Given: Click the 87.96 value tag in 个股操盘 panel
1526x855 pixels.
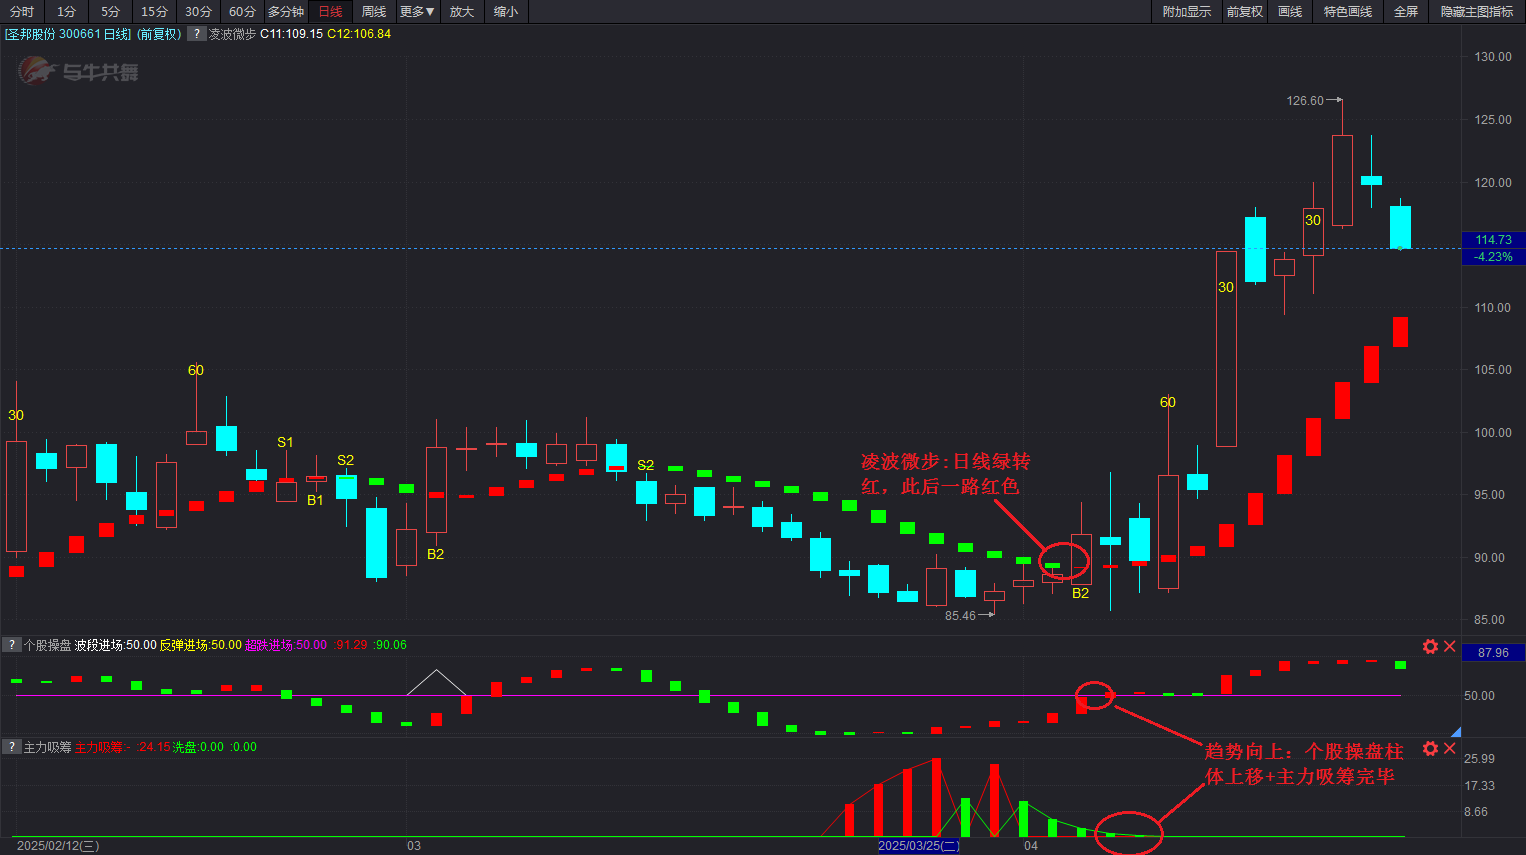Looking at the screenshot, I should tap(1493, 653).
